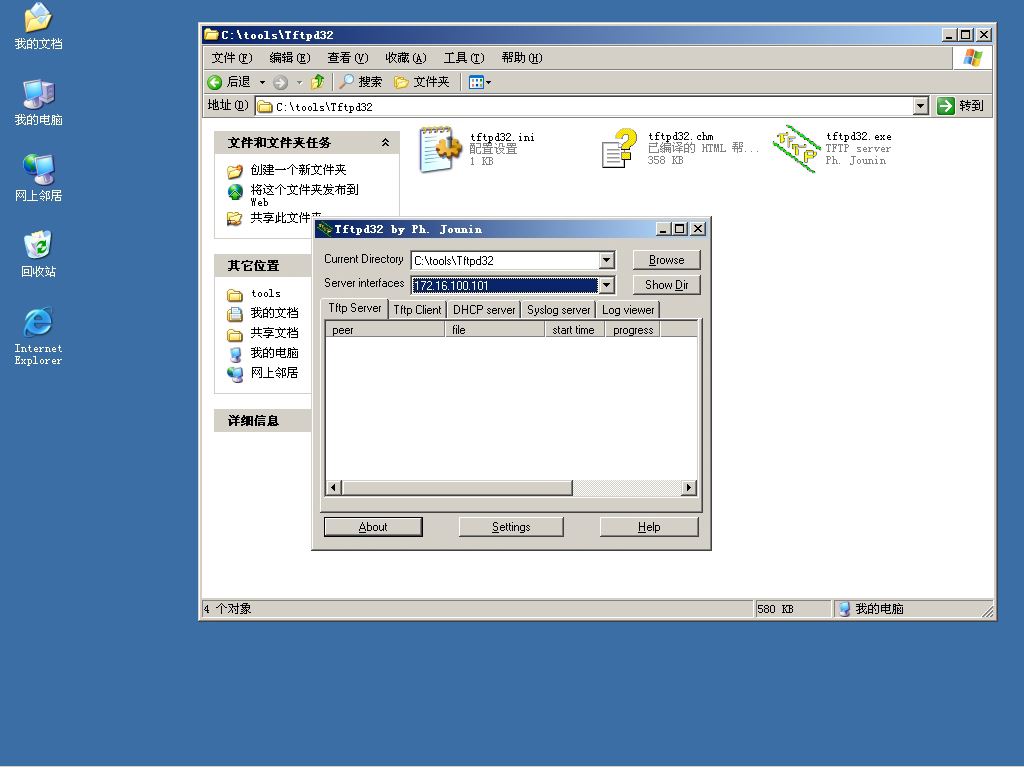
Task: Toggle the Folders (文件夹) pane button
Action: click(422, 82)
